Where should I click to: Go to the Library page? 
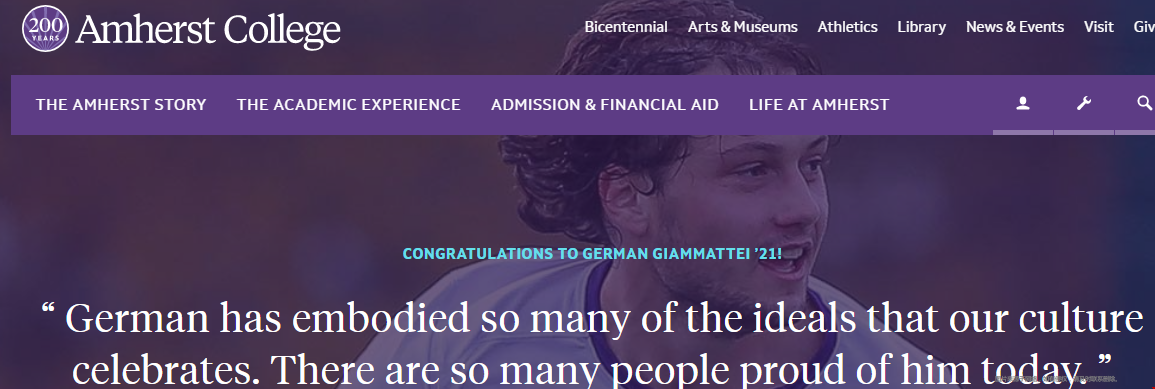coord(921,27)
